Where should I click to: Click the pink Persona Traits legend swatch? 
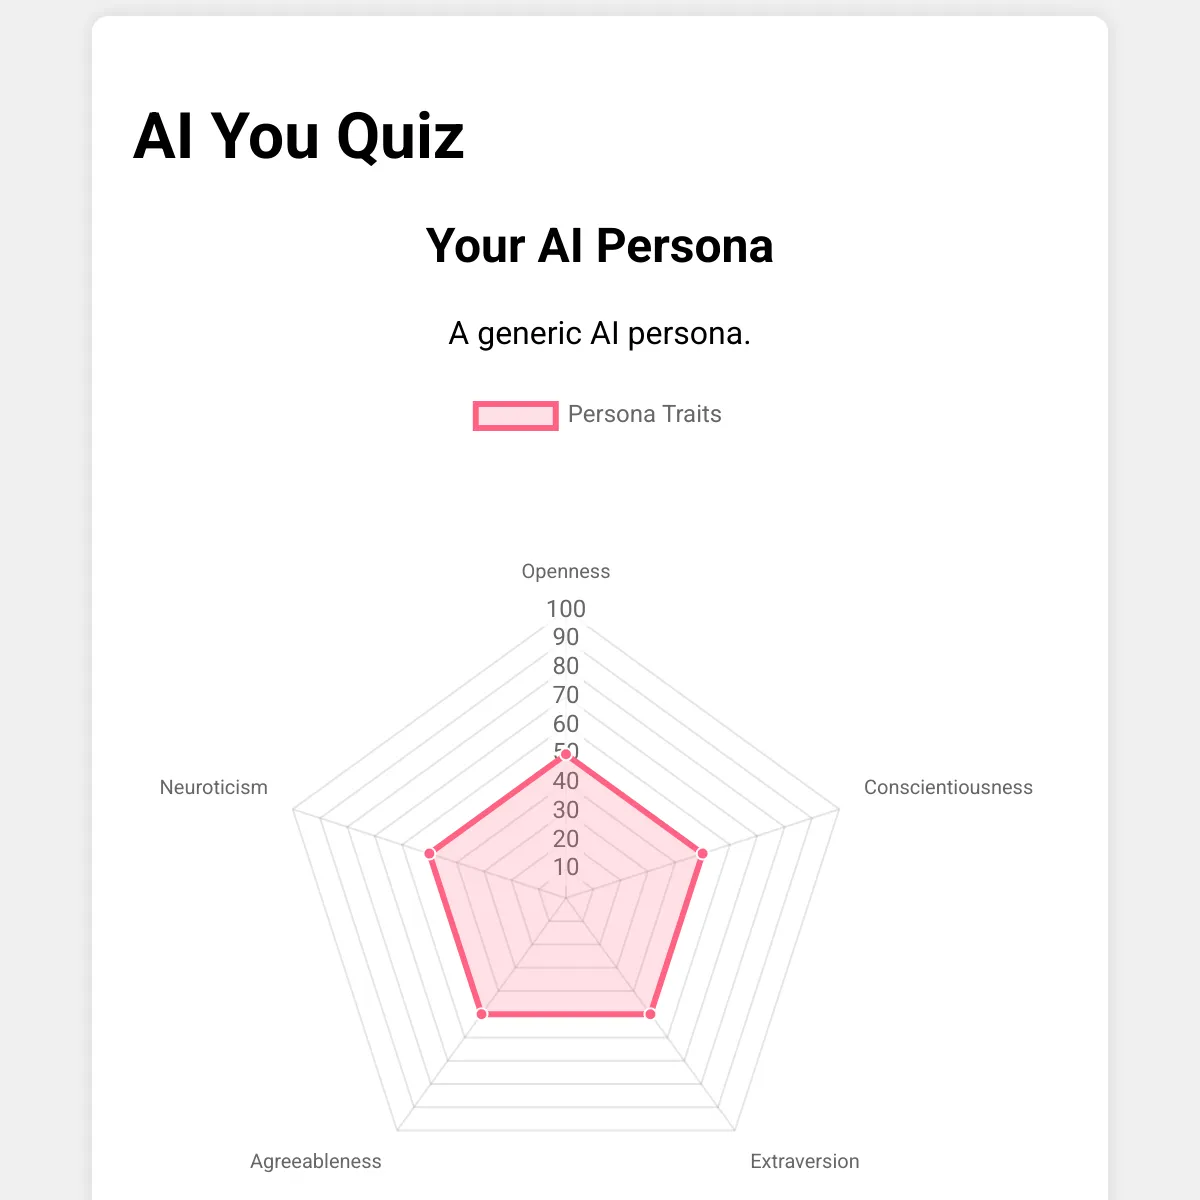[x=515, y=416]
